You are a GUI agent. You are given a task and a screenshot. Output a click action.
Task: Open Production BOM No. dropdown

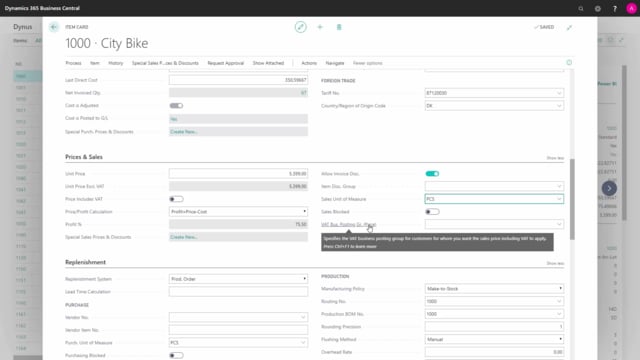(559, 314)
